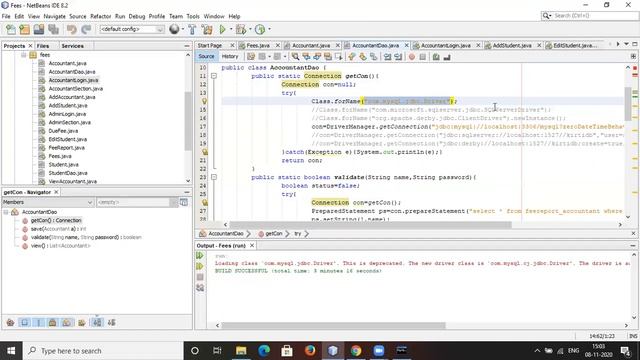Click the Stop Macro Recording square icon
Viewport: 640px width, 360px height.
tap(422, 57)
